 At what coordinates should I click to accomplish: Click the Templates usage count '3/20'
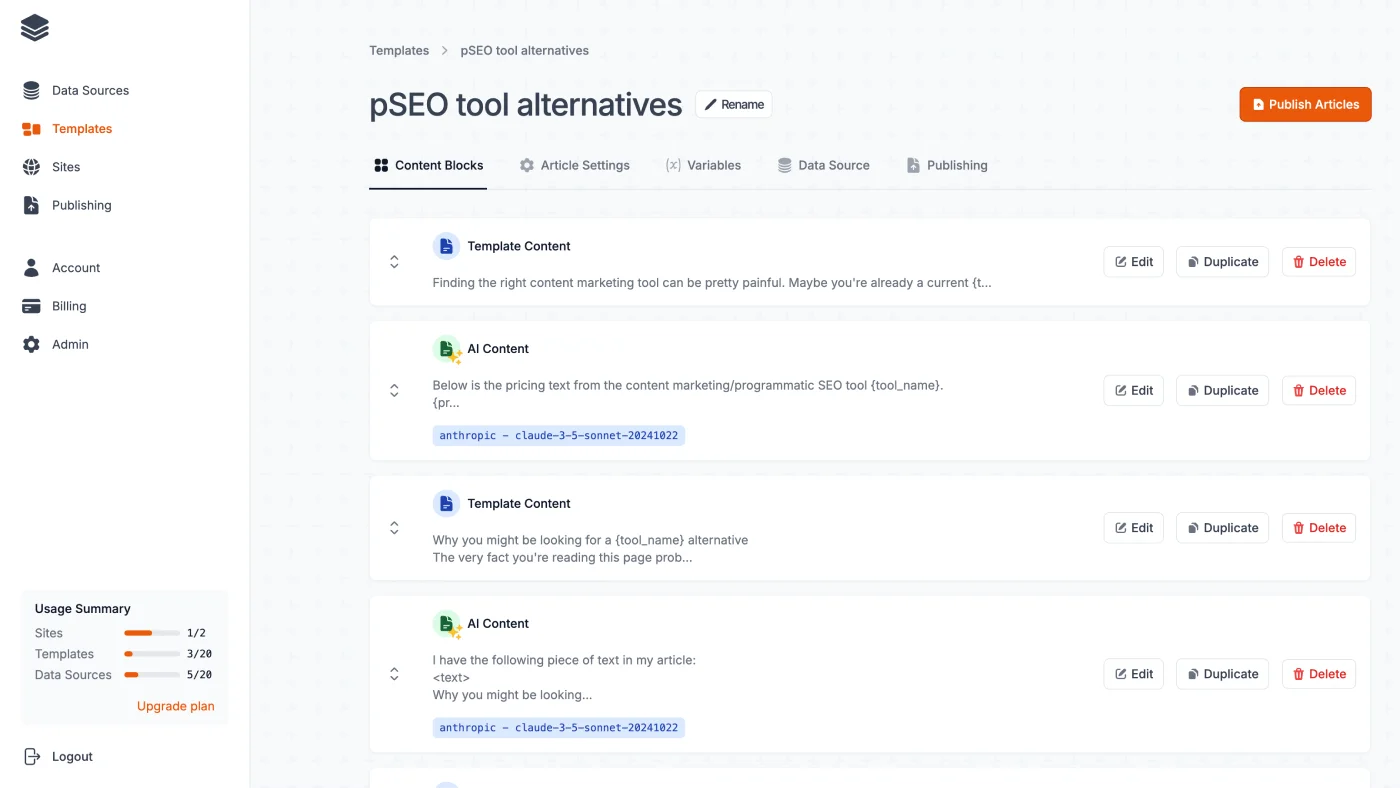coord(199,654)
